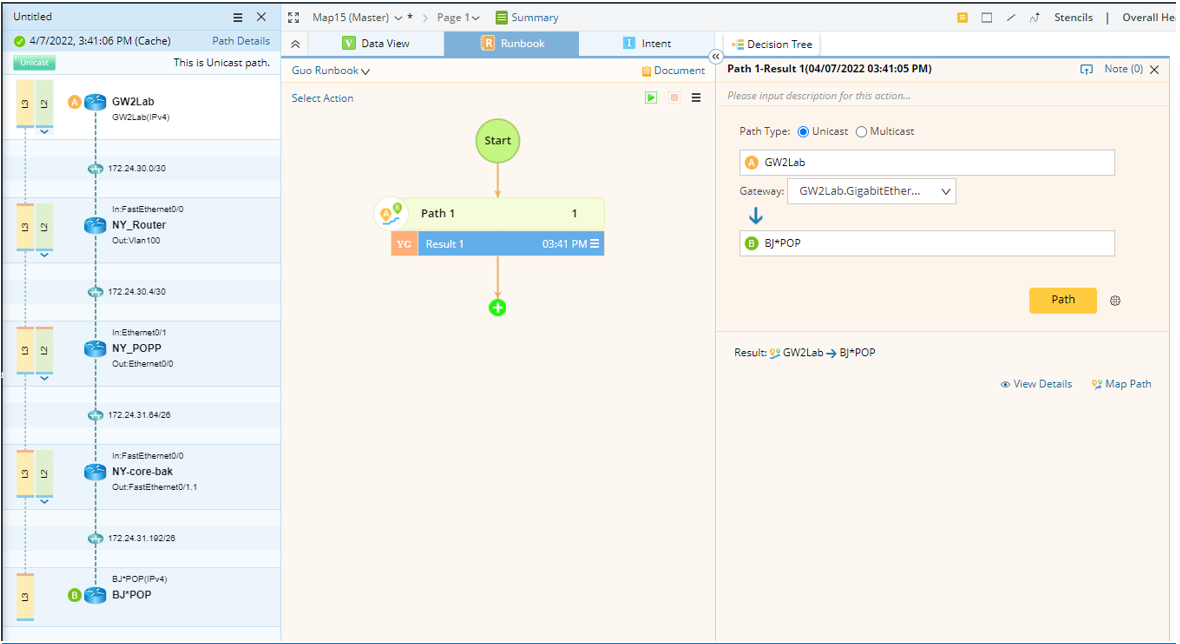
Task: Open the Decision Tree tab
Action: [x=771, y=44]
